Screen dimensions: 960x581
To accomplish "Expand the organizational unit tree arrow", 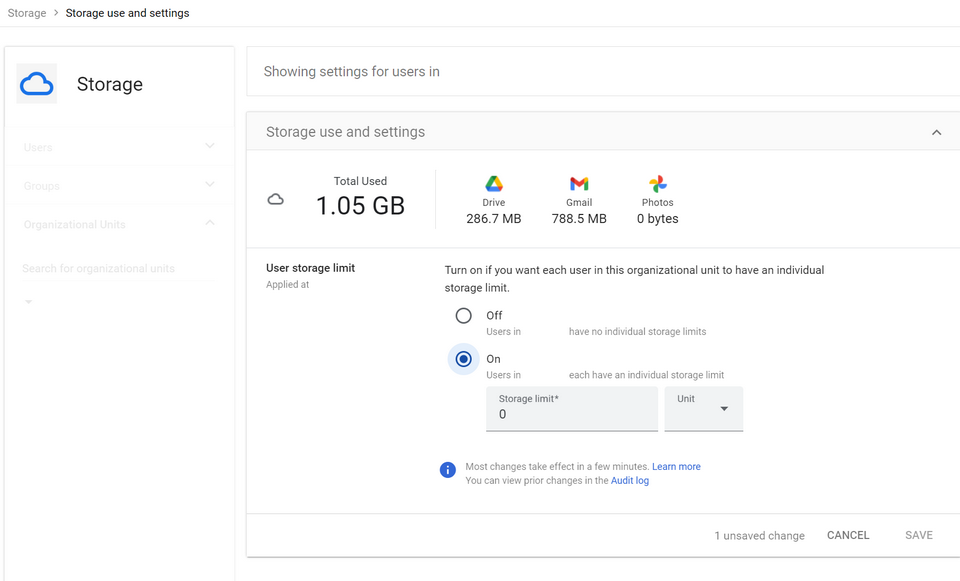I will [x=28, y=302].
